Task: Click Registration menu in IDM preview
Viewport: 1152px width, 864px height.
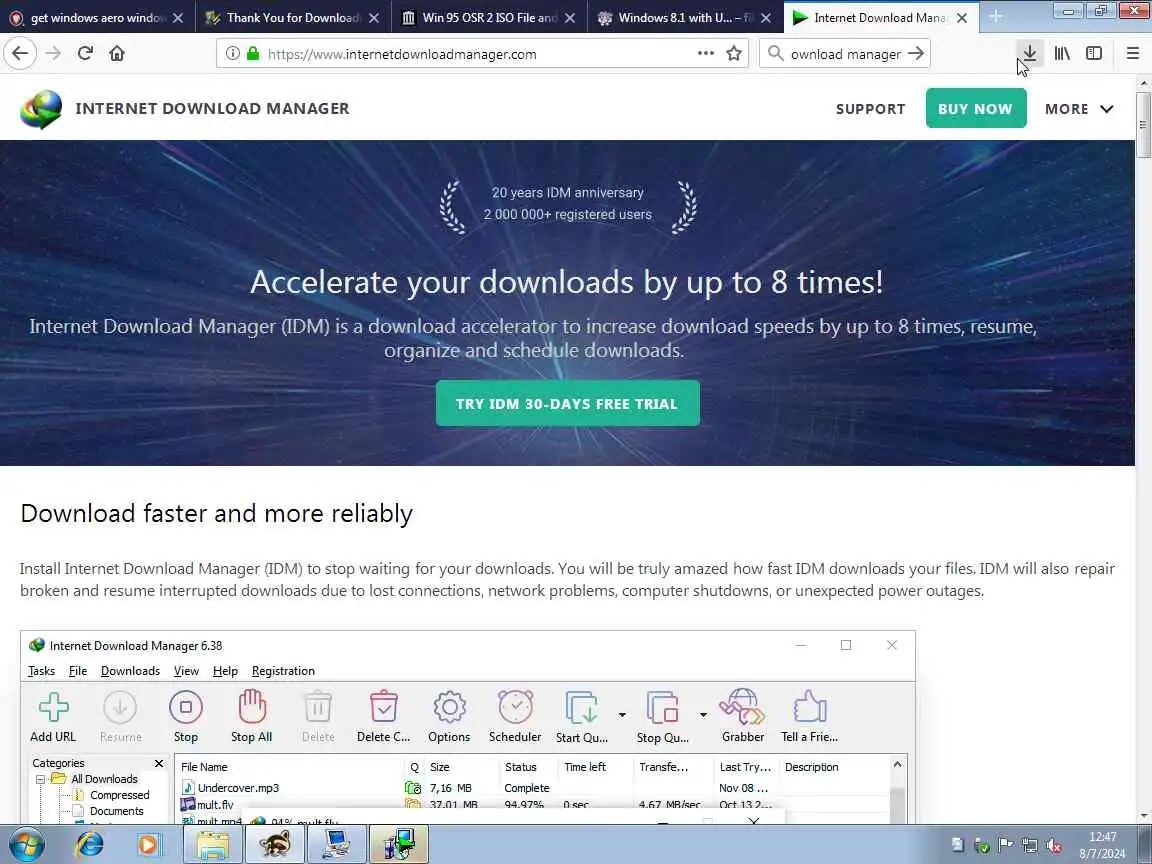Action: click(x=283, y=671)
